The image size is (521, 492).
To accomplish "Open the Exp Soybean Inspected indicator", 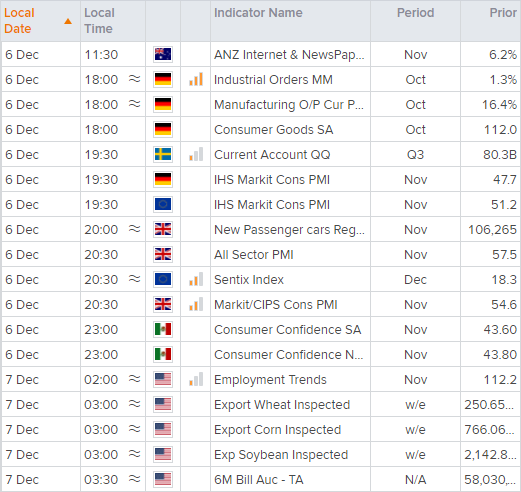I will [281, 455].
